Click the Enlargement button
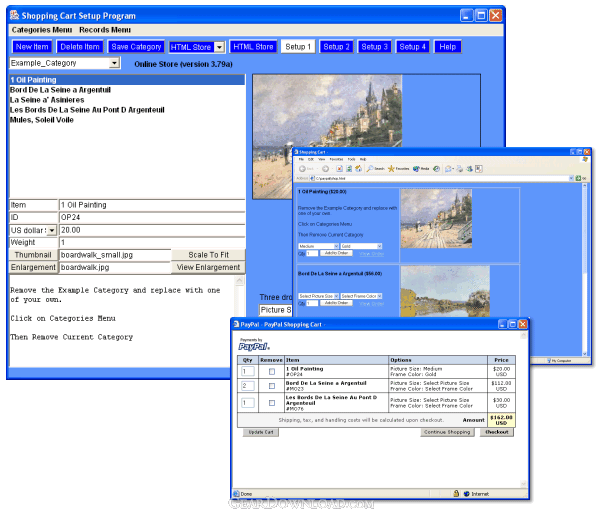The image size is (604, 512). tap(33, 267)
